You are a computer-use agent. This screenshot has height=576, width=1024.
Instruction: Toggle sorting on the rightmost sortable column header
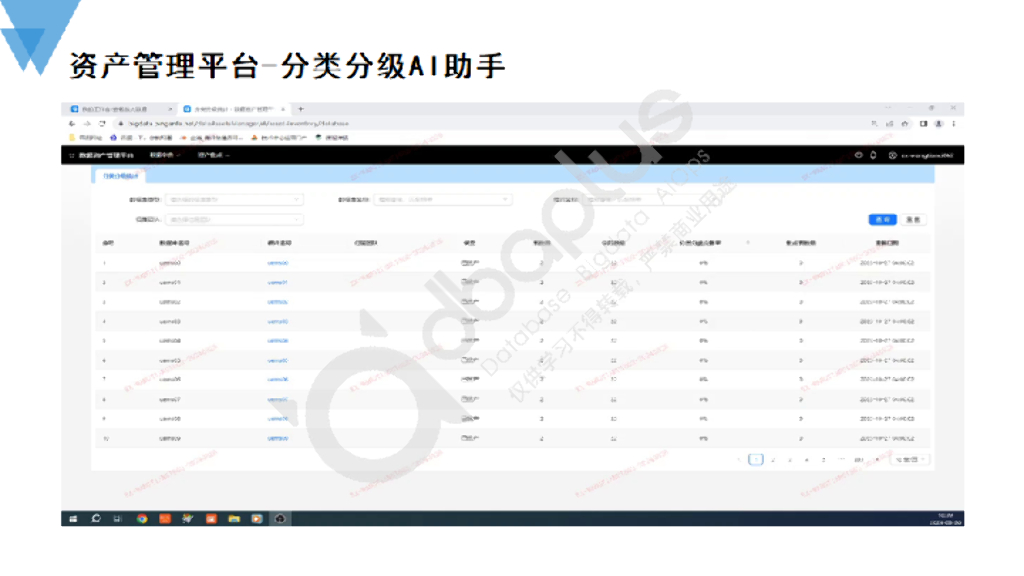point(748,240)
